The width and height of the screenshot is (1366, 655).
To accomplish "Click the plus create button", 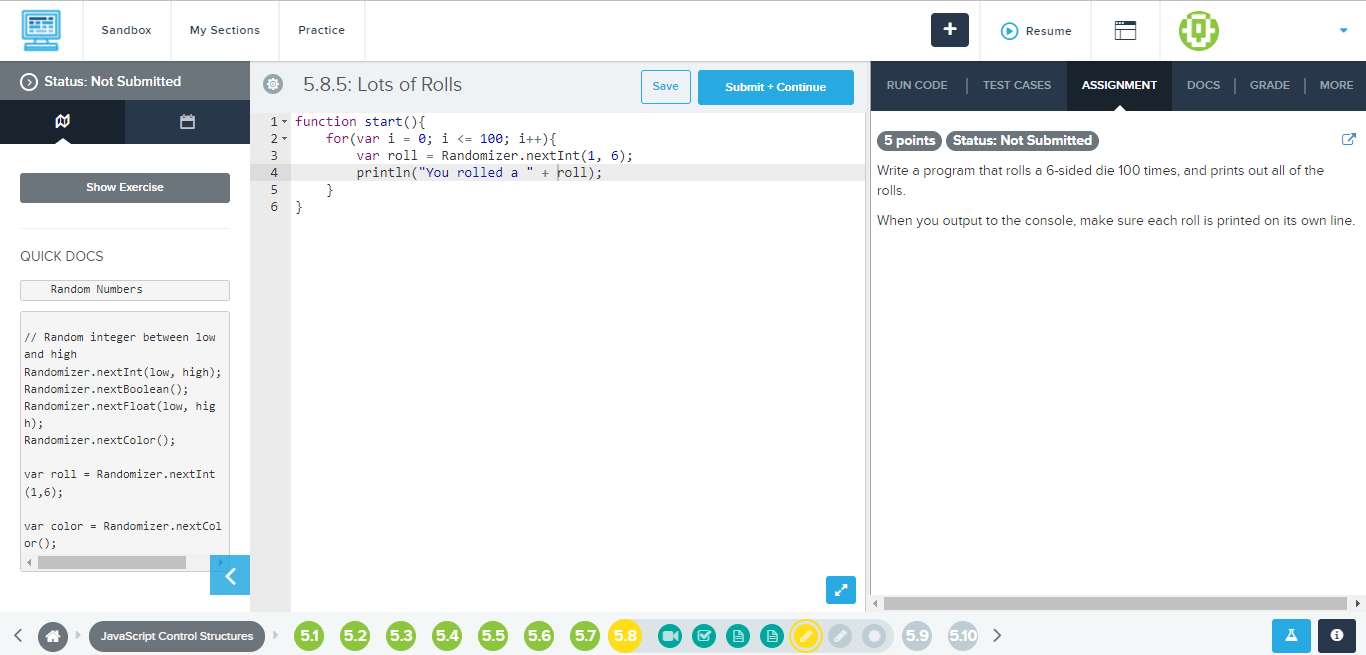I will (950, 30).
